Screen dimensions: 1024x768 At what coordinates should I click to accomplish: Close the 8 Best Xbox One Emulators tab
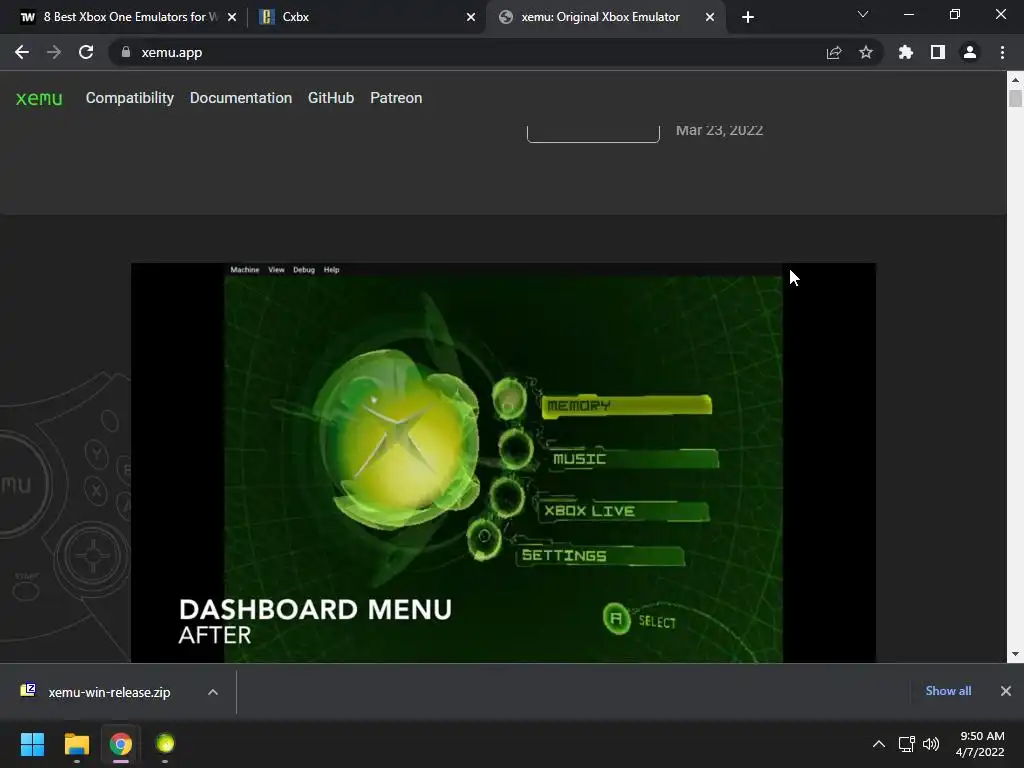click(232, 17)
